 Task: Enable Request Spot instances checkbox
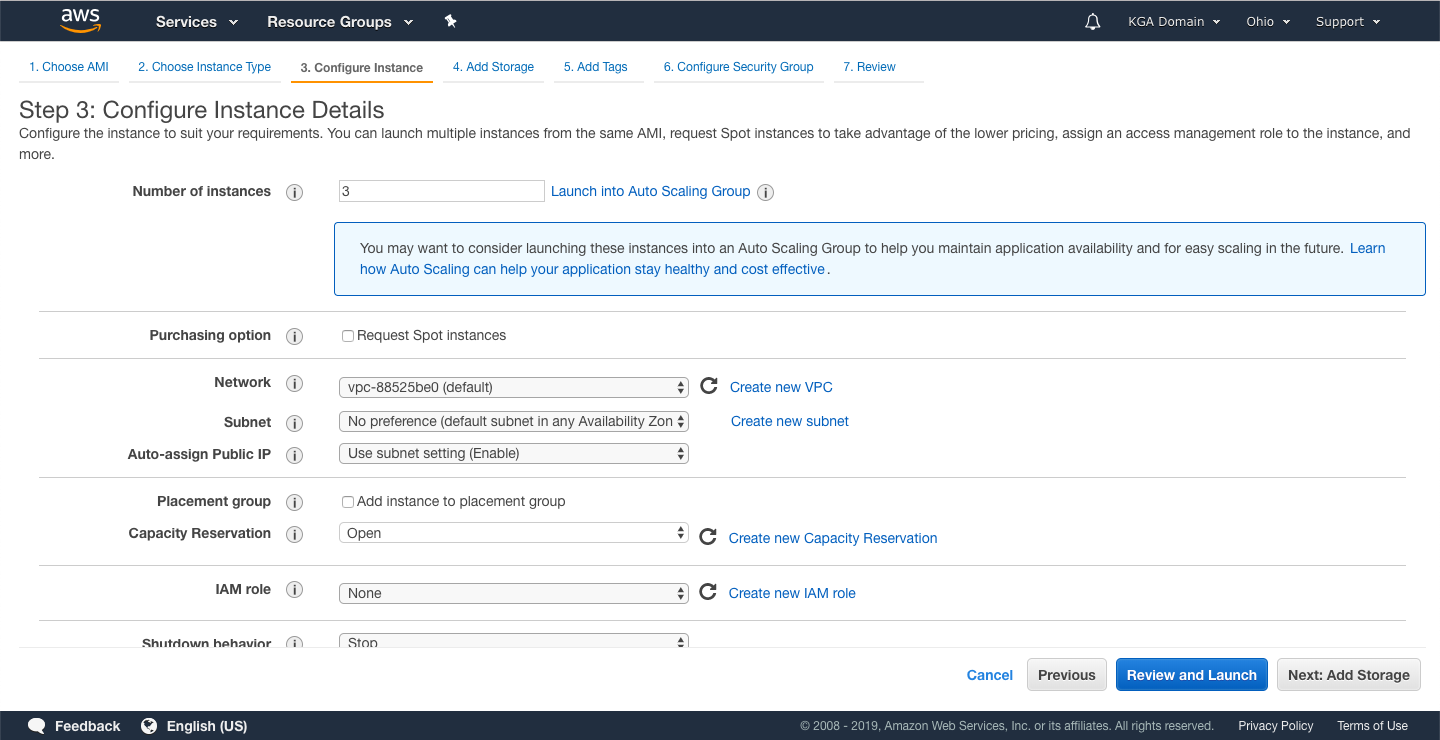[x=348, y=336]
